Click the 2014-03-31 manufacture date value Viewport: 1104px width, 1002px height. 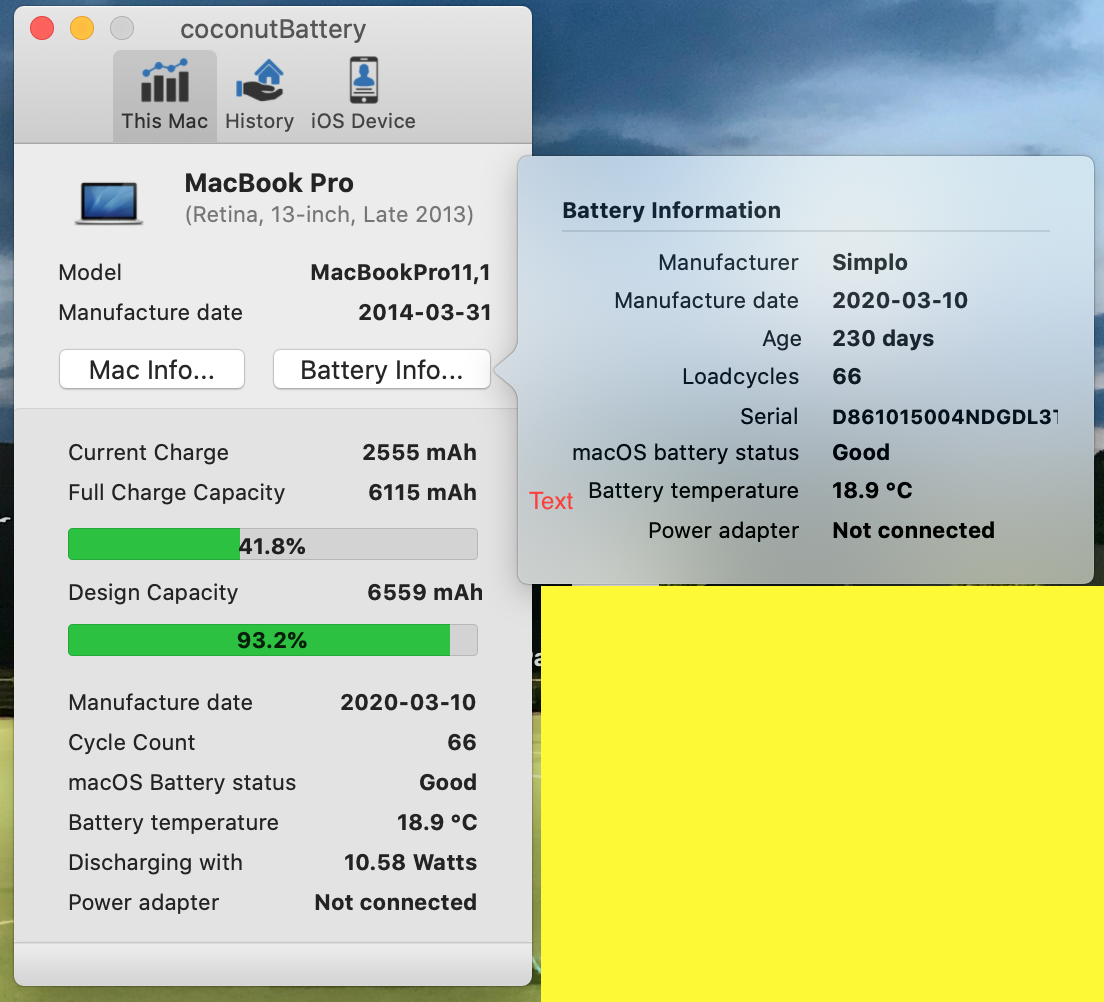click(x=425, y=312)
